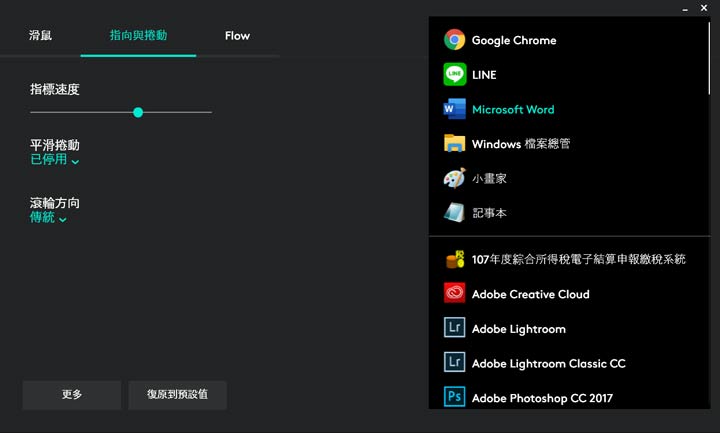Click the 指標速度 slider handle
720x433 pixels.
click(138, 112)
